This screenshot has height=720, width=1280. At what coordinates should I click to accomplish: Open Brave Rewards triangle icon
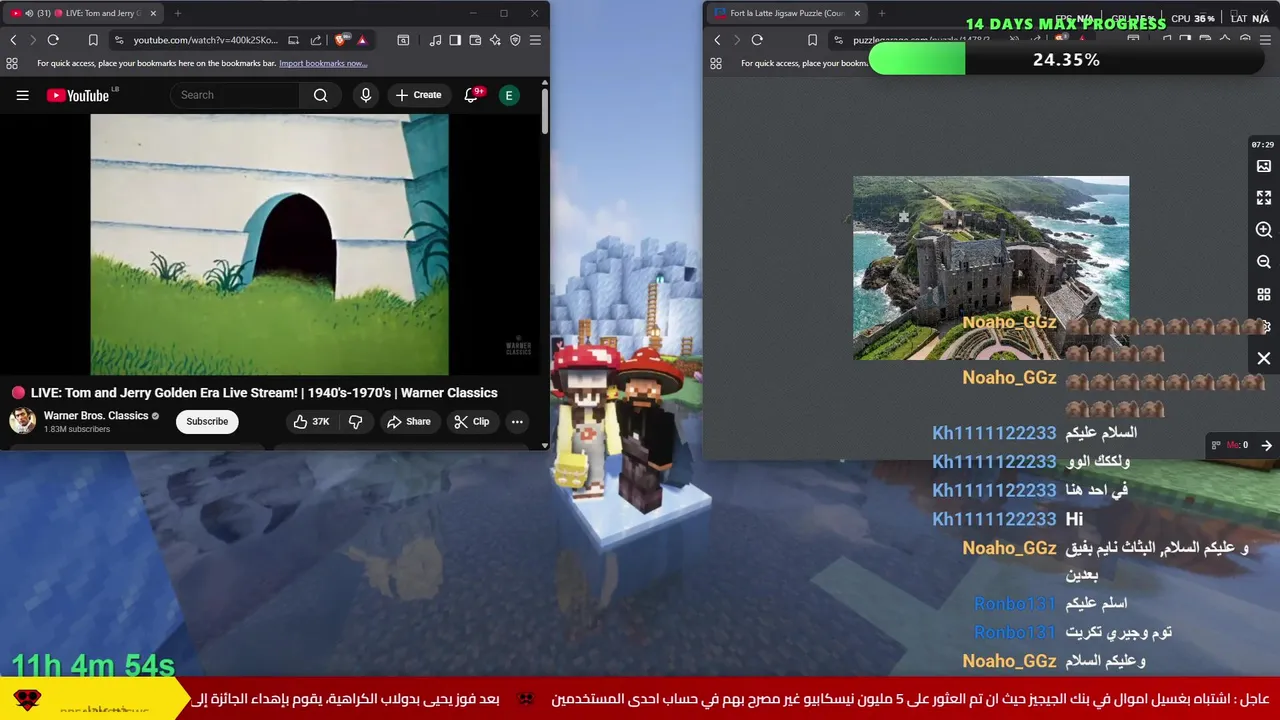tap(362, 40)
